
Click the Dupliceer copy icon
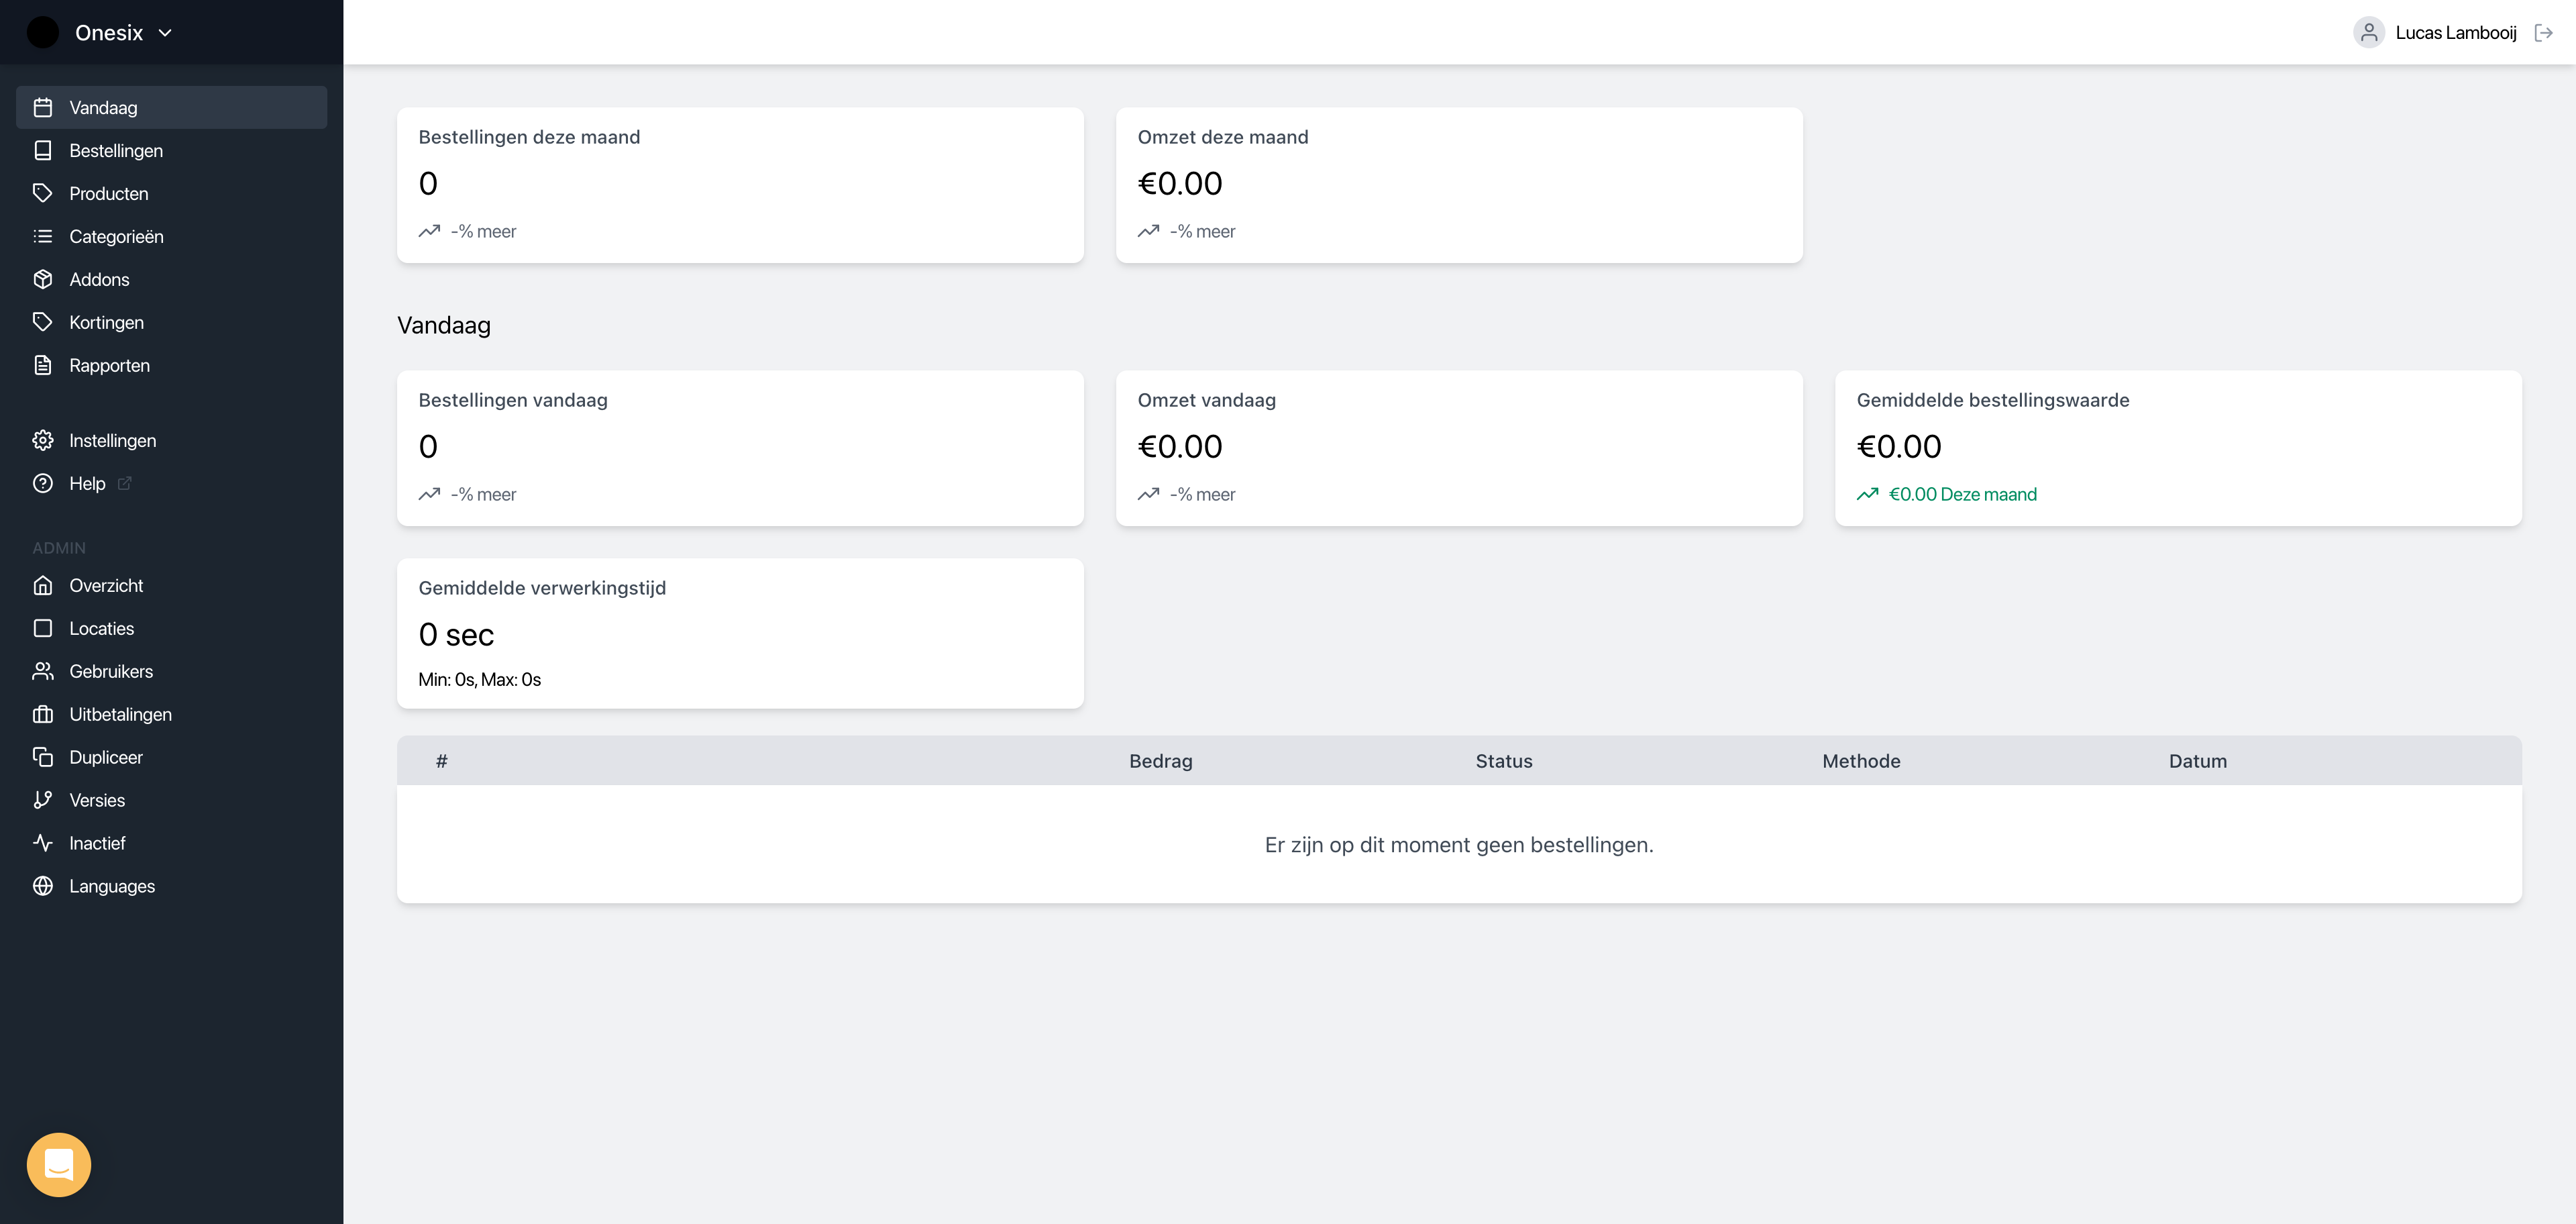[43, 757]
